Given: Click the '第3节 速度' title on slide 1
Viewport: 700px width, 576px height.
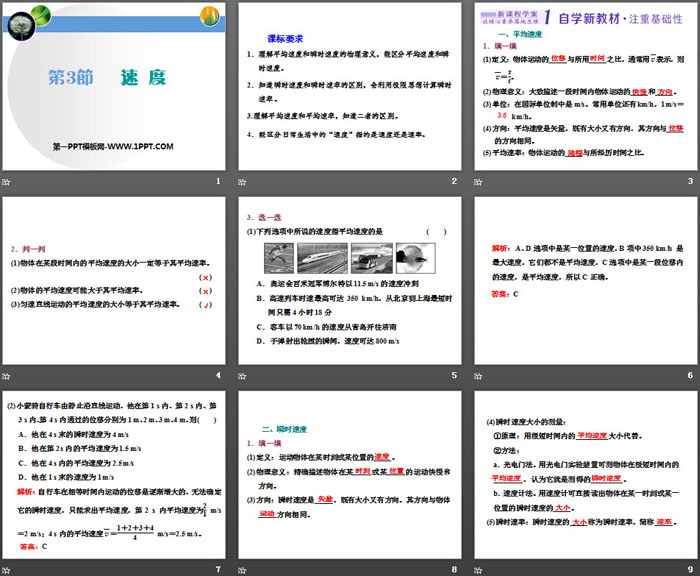Looking at the screenshot, I should (x=107, y=77).
